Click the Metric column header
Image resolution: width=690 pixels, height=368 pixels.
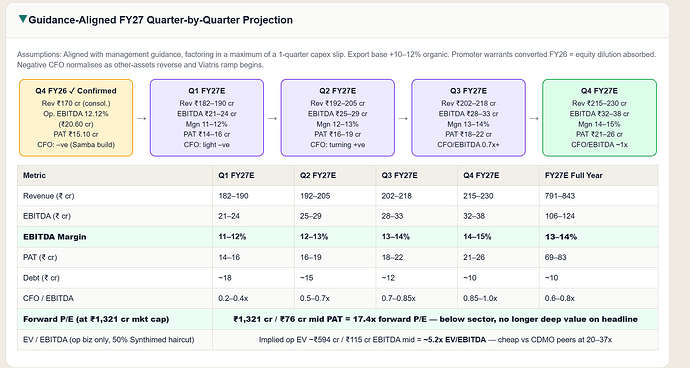(x=34, y=175)
